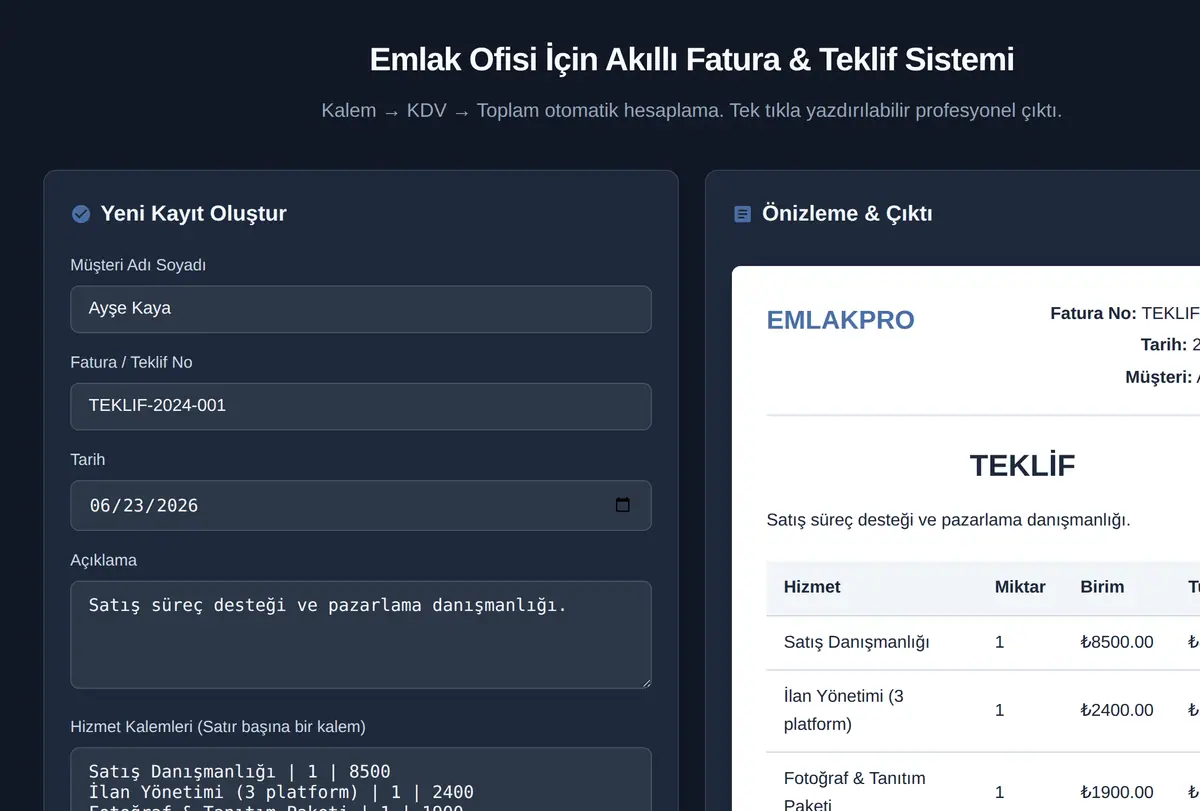Click the checkmark icon beside Yeni Kayıt Oluştur
This screenshot has width=1200, height=811.
point(81,214)
